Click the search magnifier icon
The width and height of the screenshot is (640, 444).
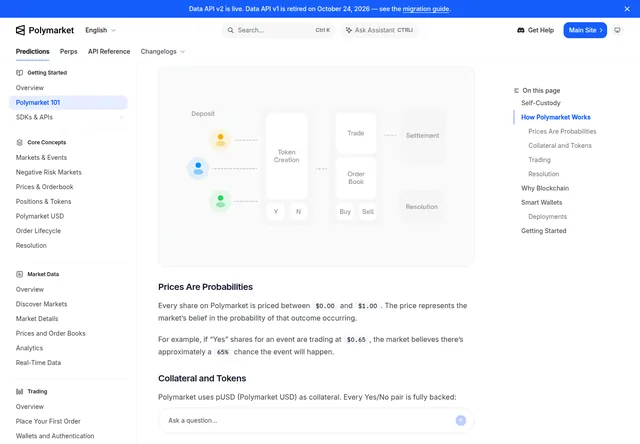click(231, 30)
